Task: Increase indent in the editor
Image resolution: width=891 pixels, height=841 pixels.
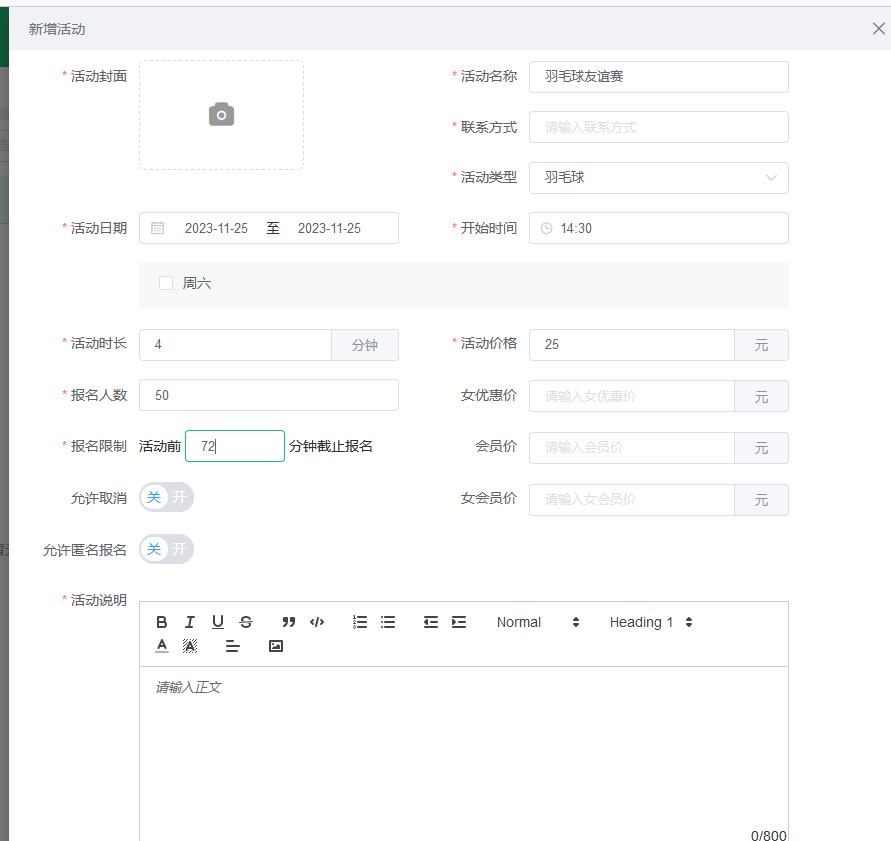Action: (x=459, y=622)
